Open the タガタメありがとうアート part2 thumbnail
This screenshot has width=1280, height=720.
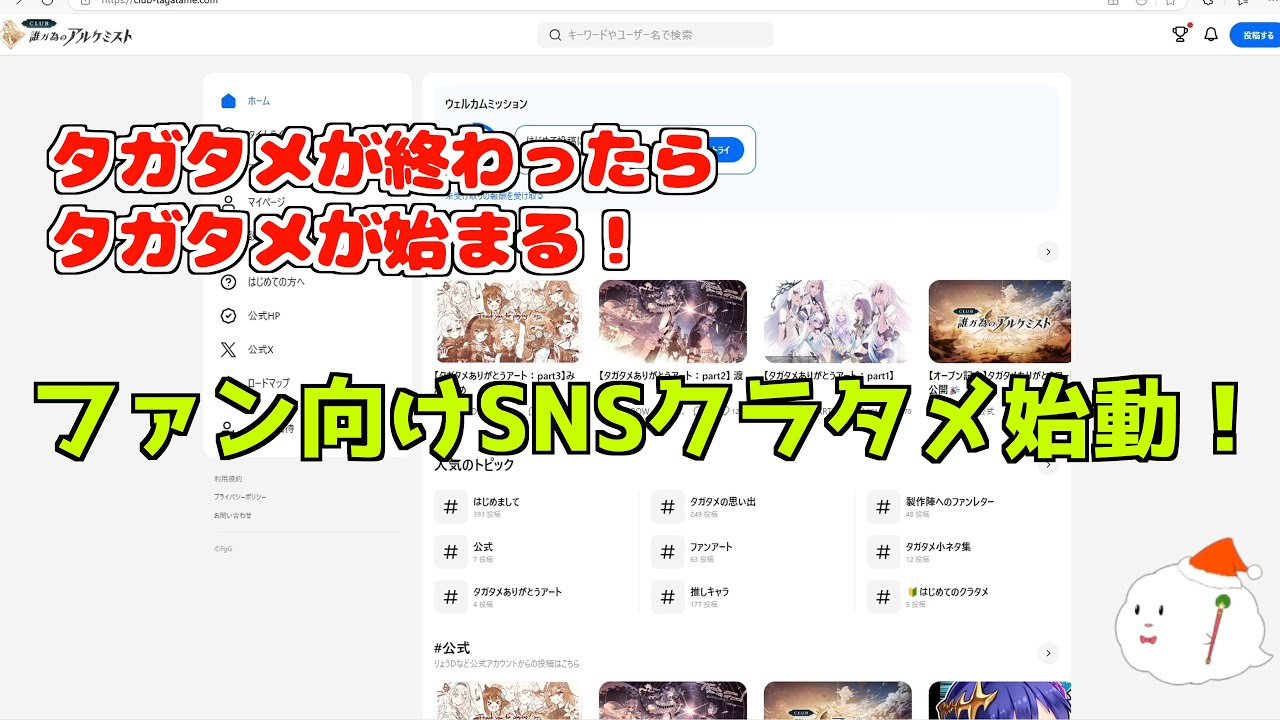click(672, 321)
